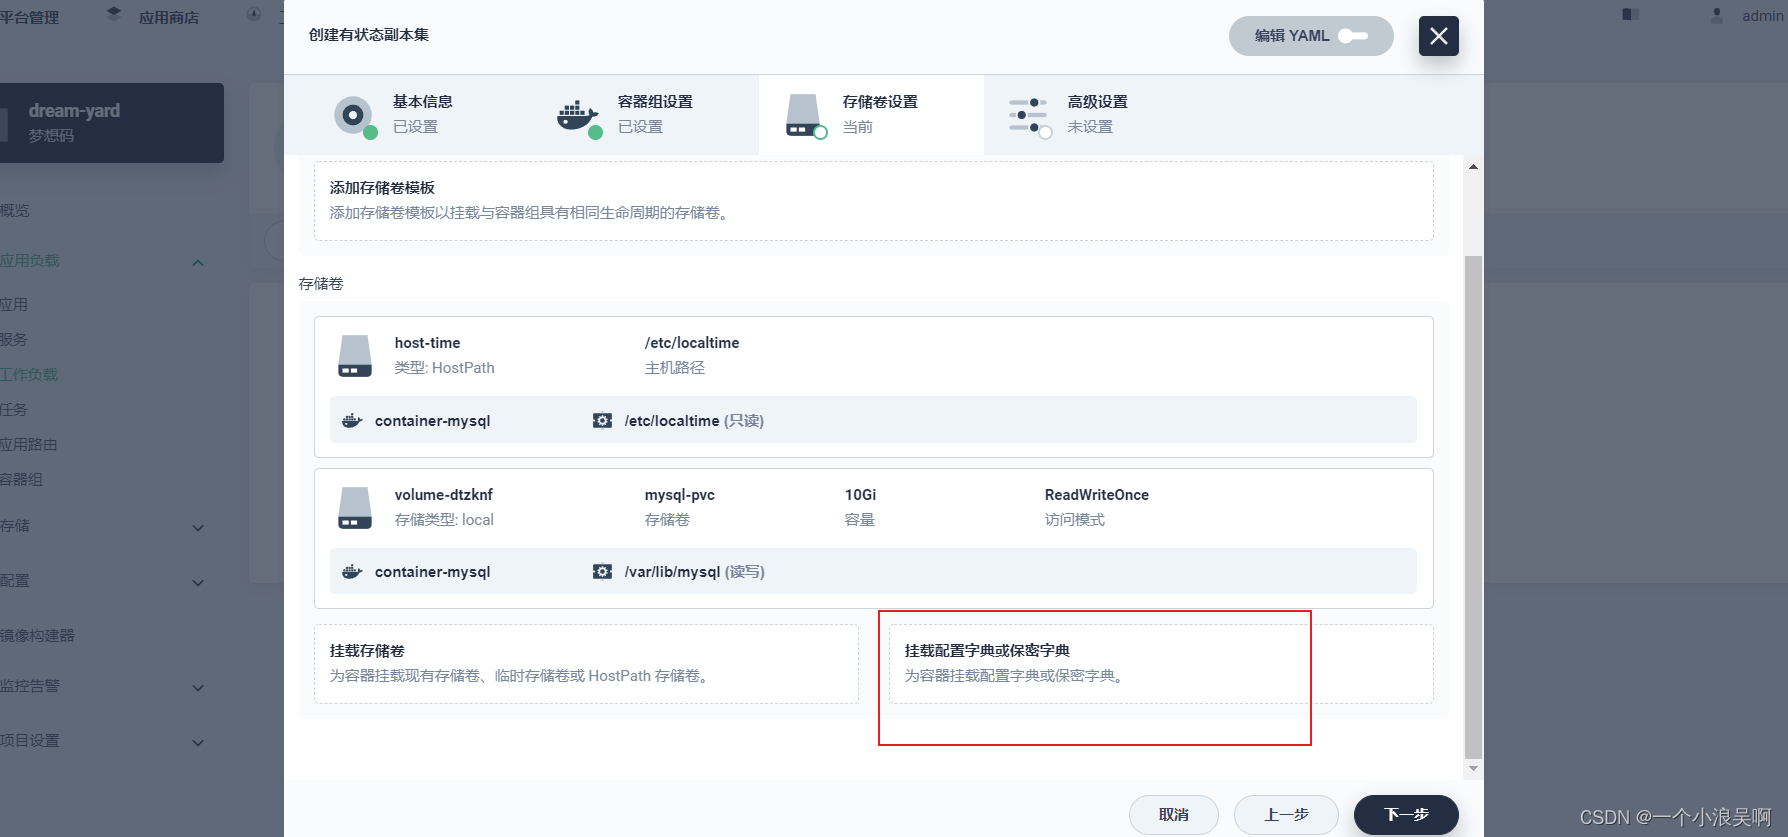Click mount path icon beside /etc/localtime (只读)

(x=602, y=421)
